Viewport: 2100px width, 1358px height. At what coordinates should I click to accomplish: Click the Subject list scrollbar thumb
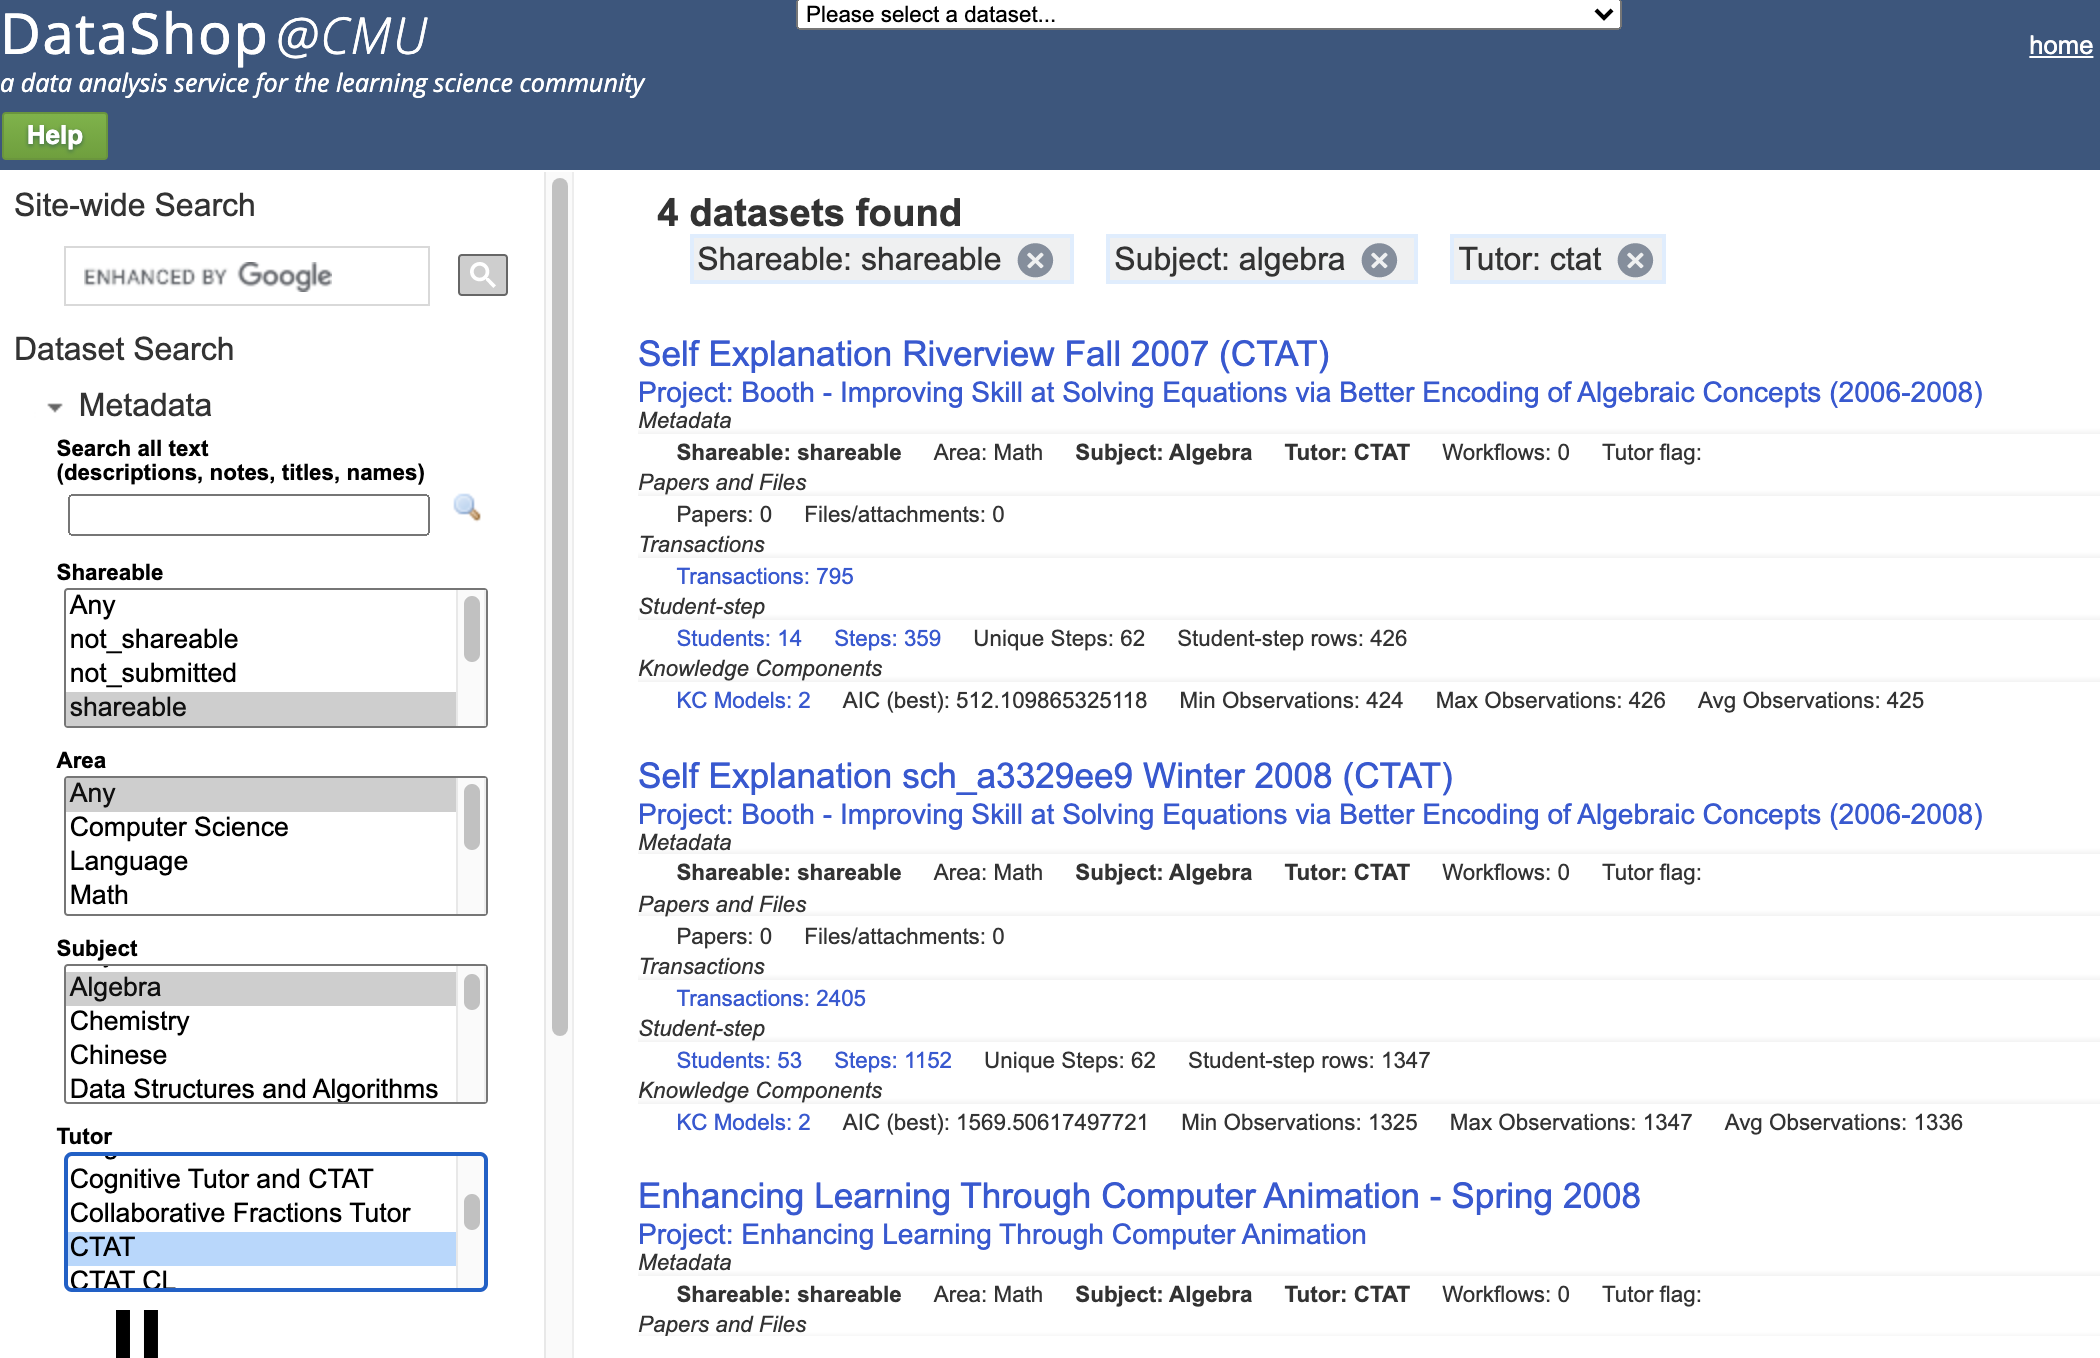[472, 992]
